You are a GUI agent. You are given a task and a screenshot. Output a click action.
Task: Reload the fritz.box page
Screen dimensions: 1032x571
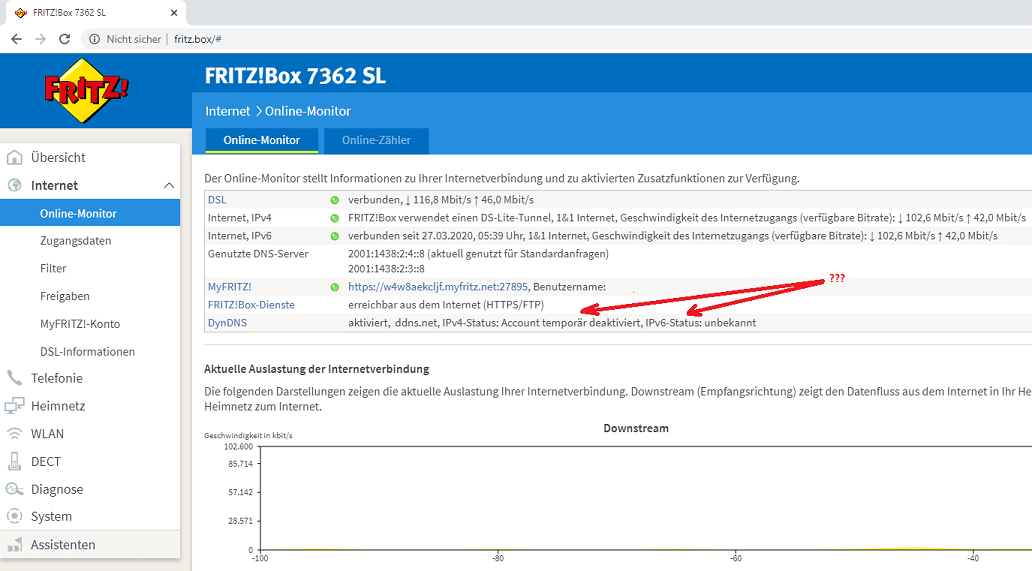coord(64,39)
